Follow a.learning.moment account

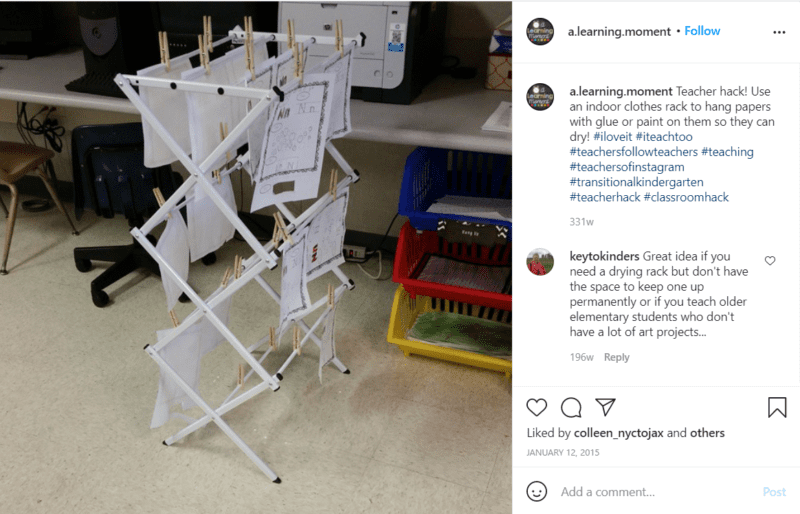702,31
